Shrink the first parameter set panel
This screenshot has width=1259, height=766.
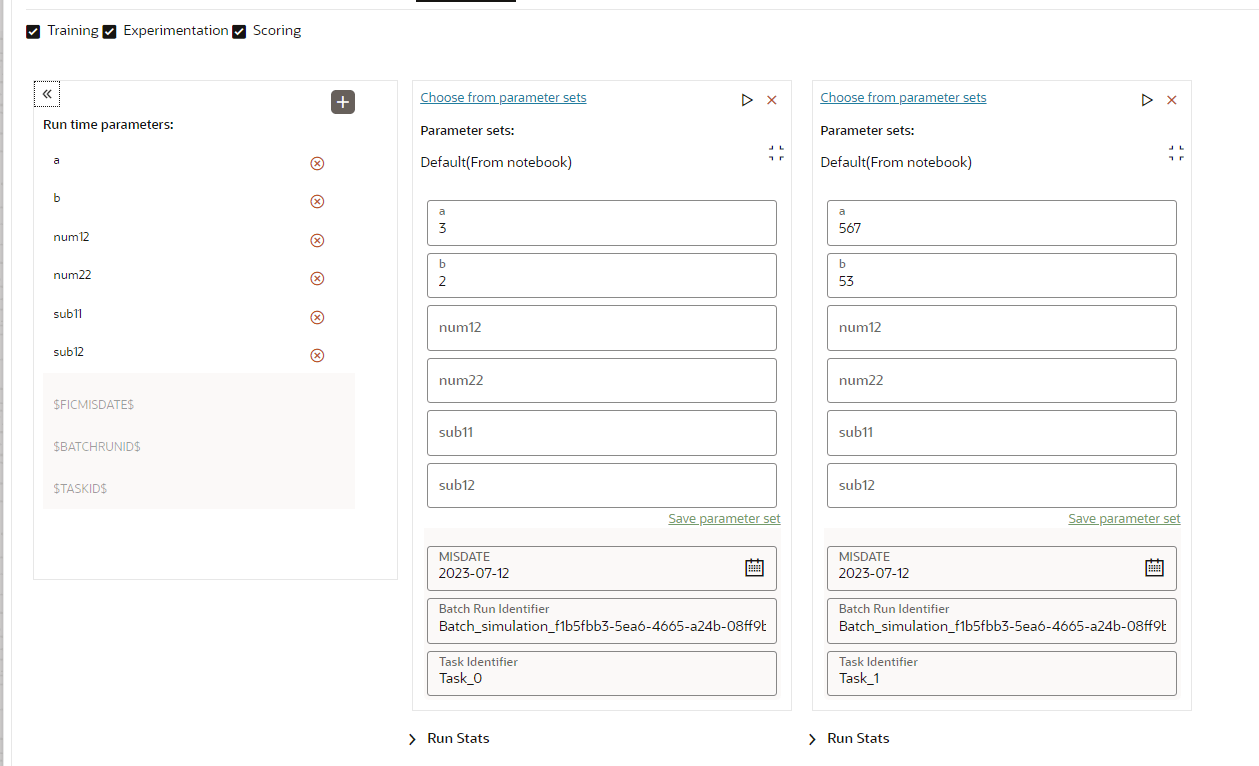776,153
